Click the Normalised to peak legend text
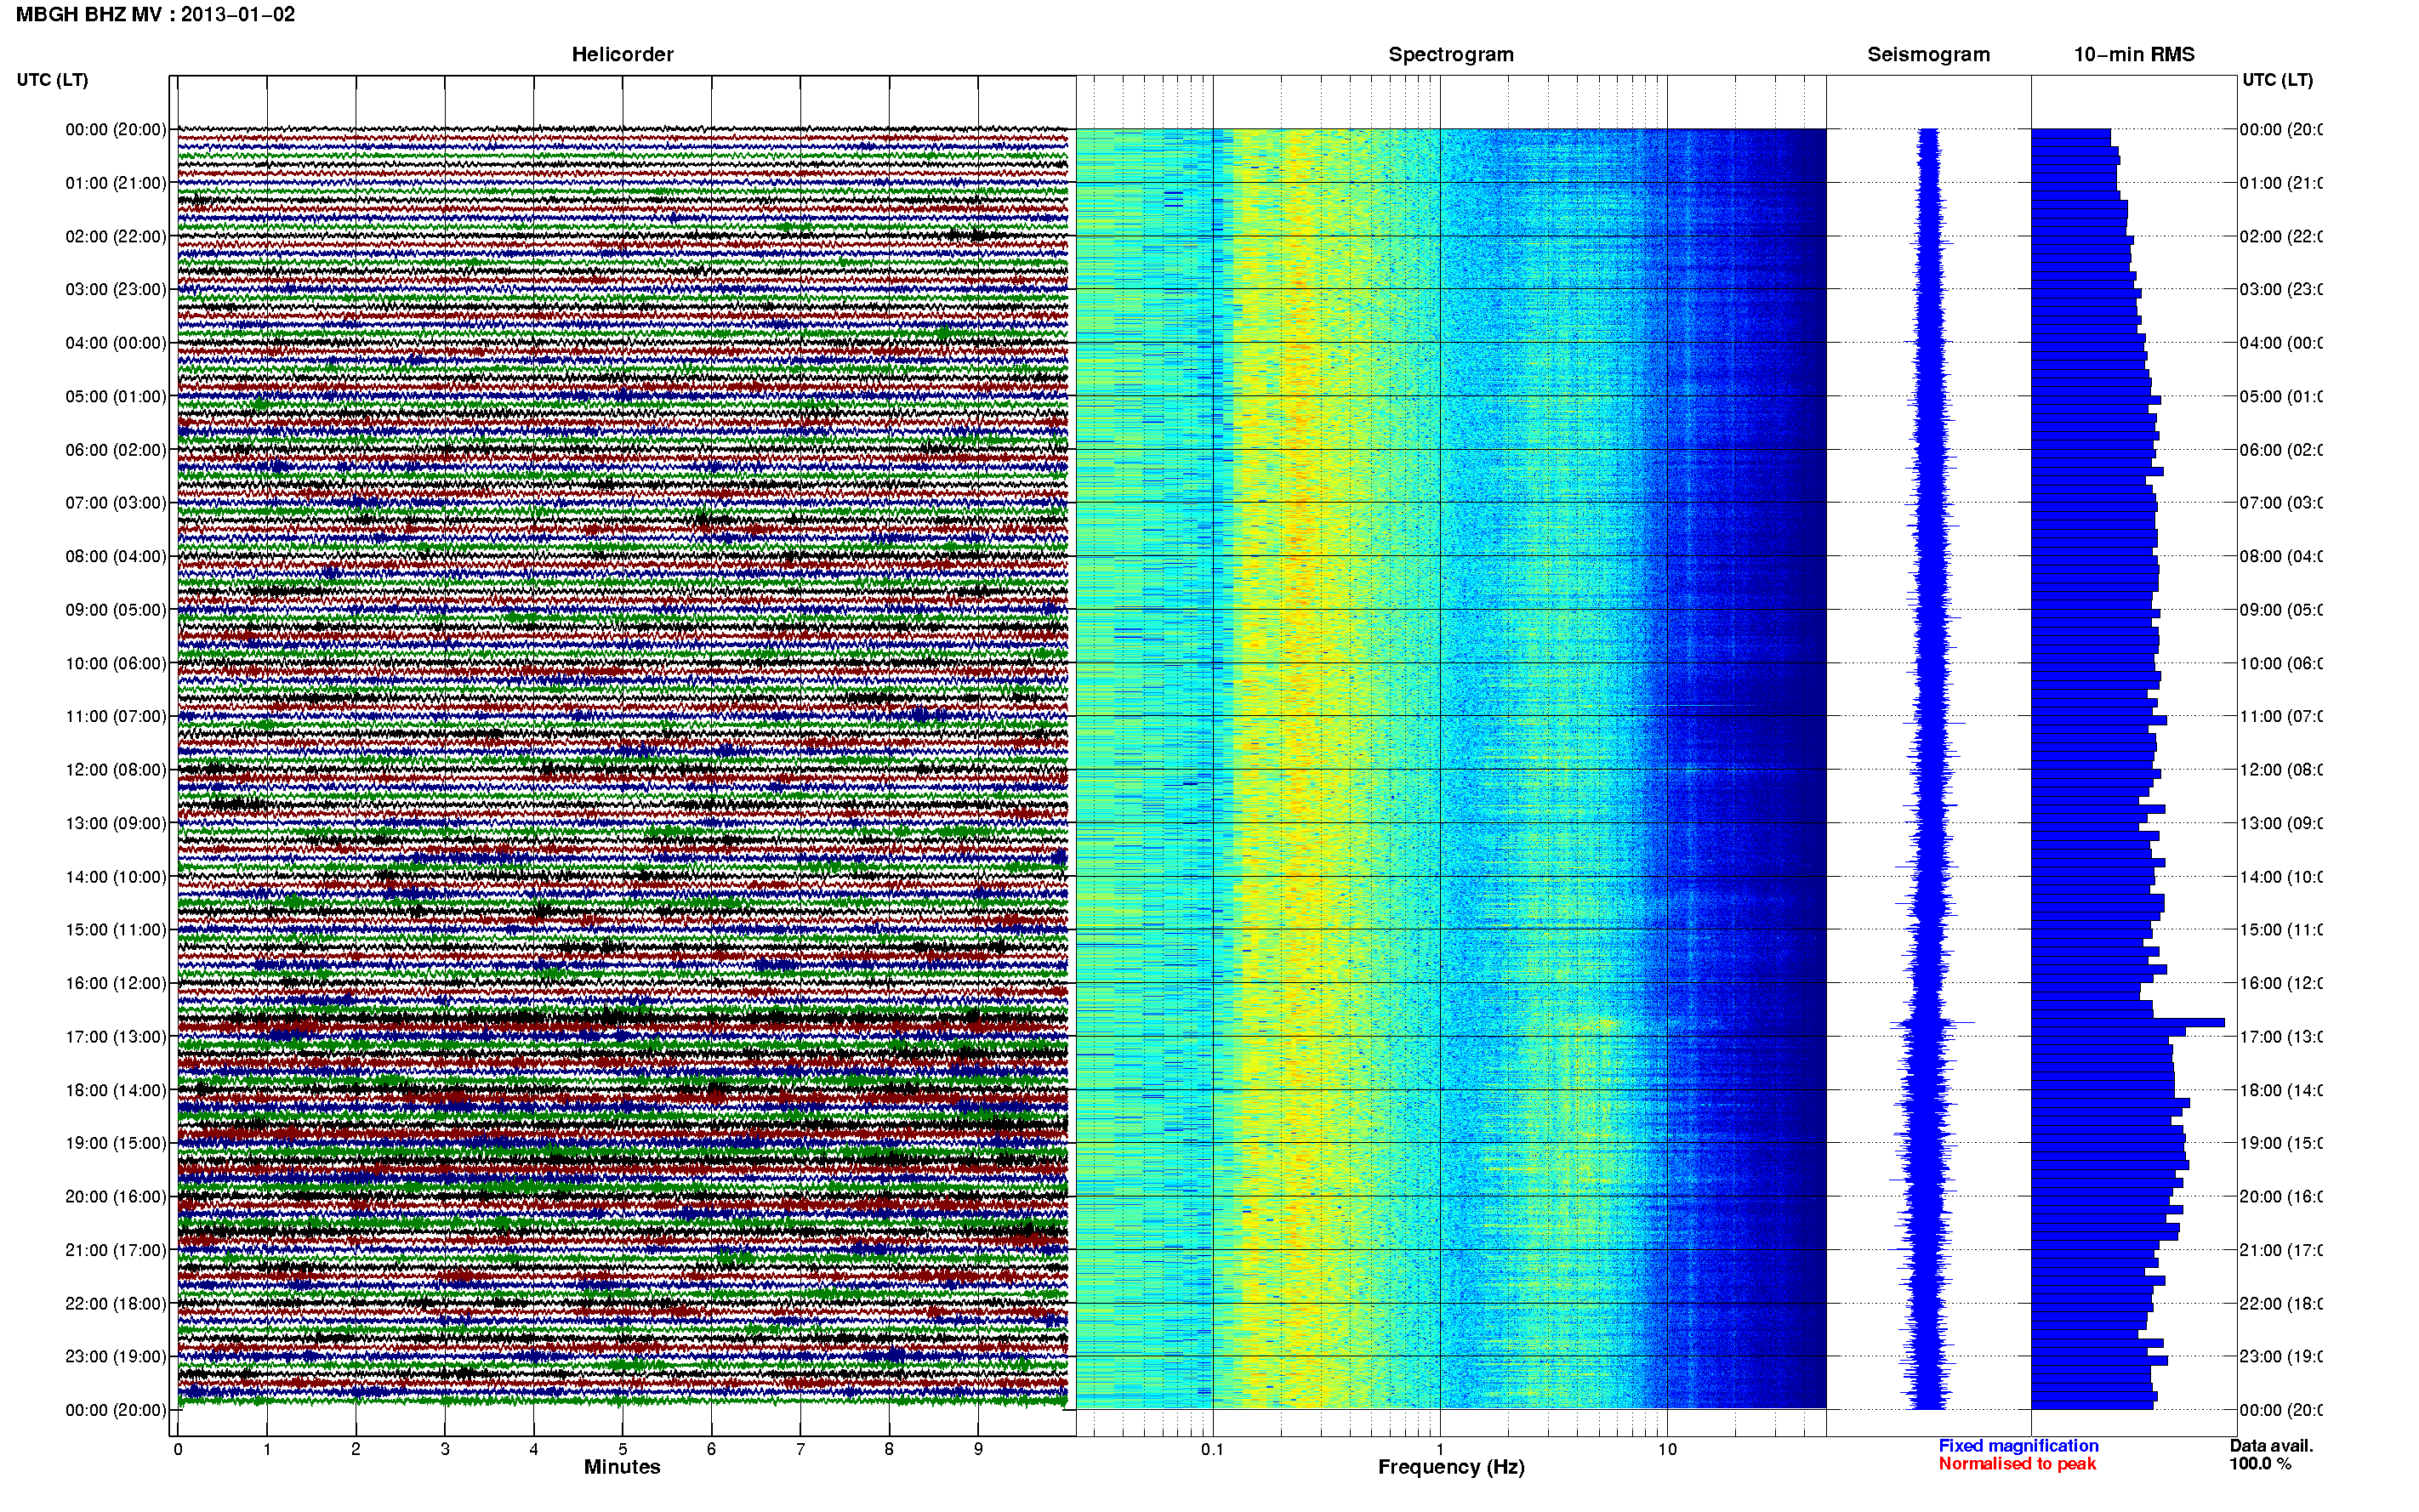 coord(2017,1464)
